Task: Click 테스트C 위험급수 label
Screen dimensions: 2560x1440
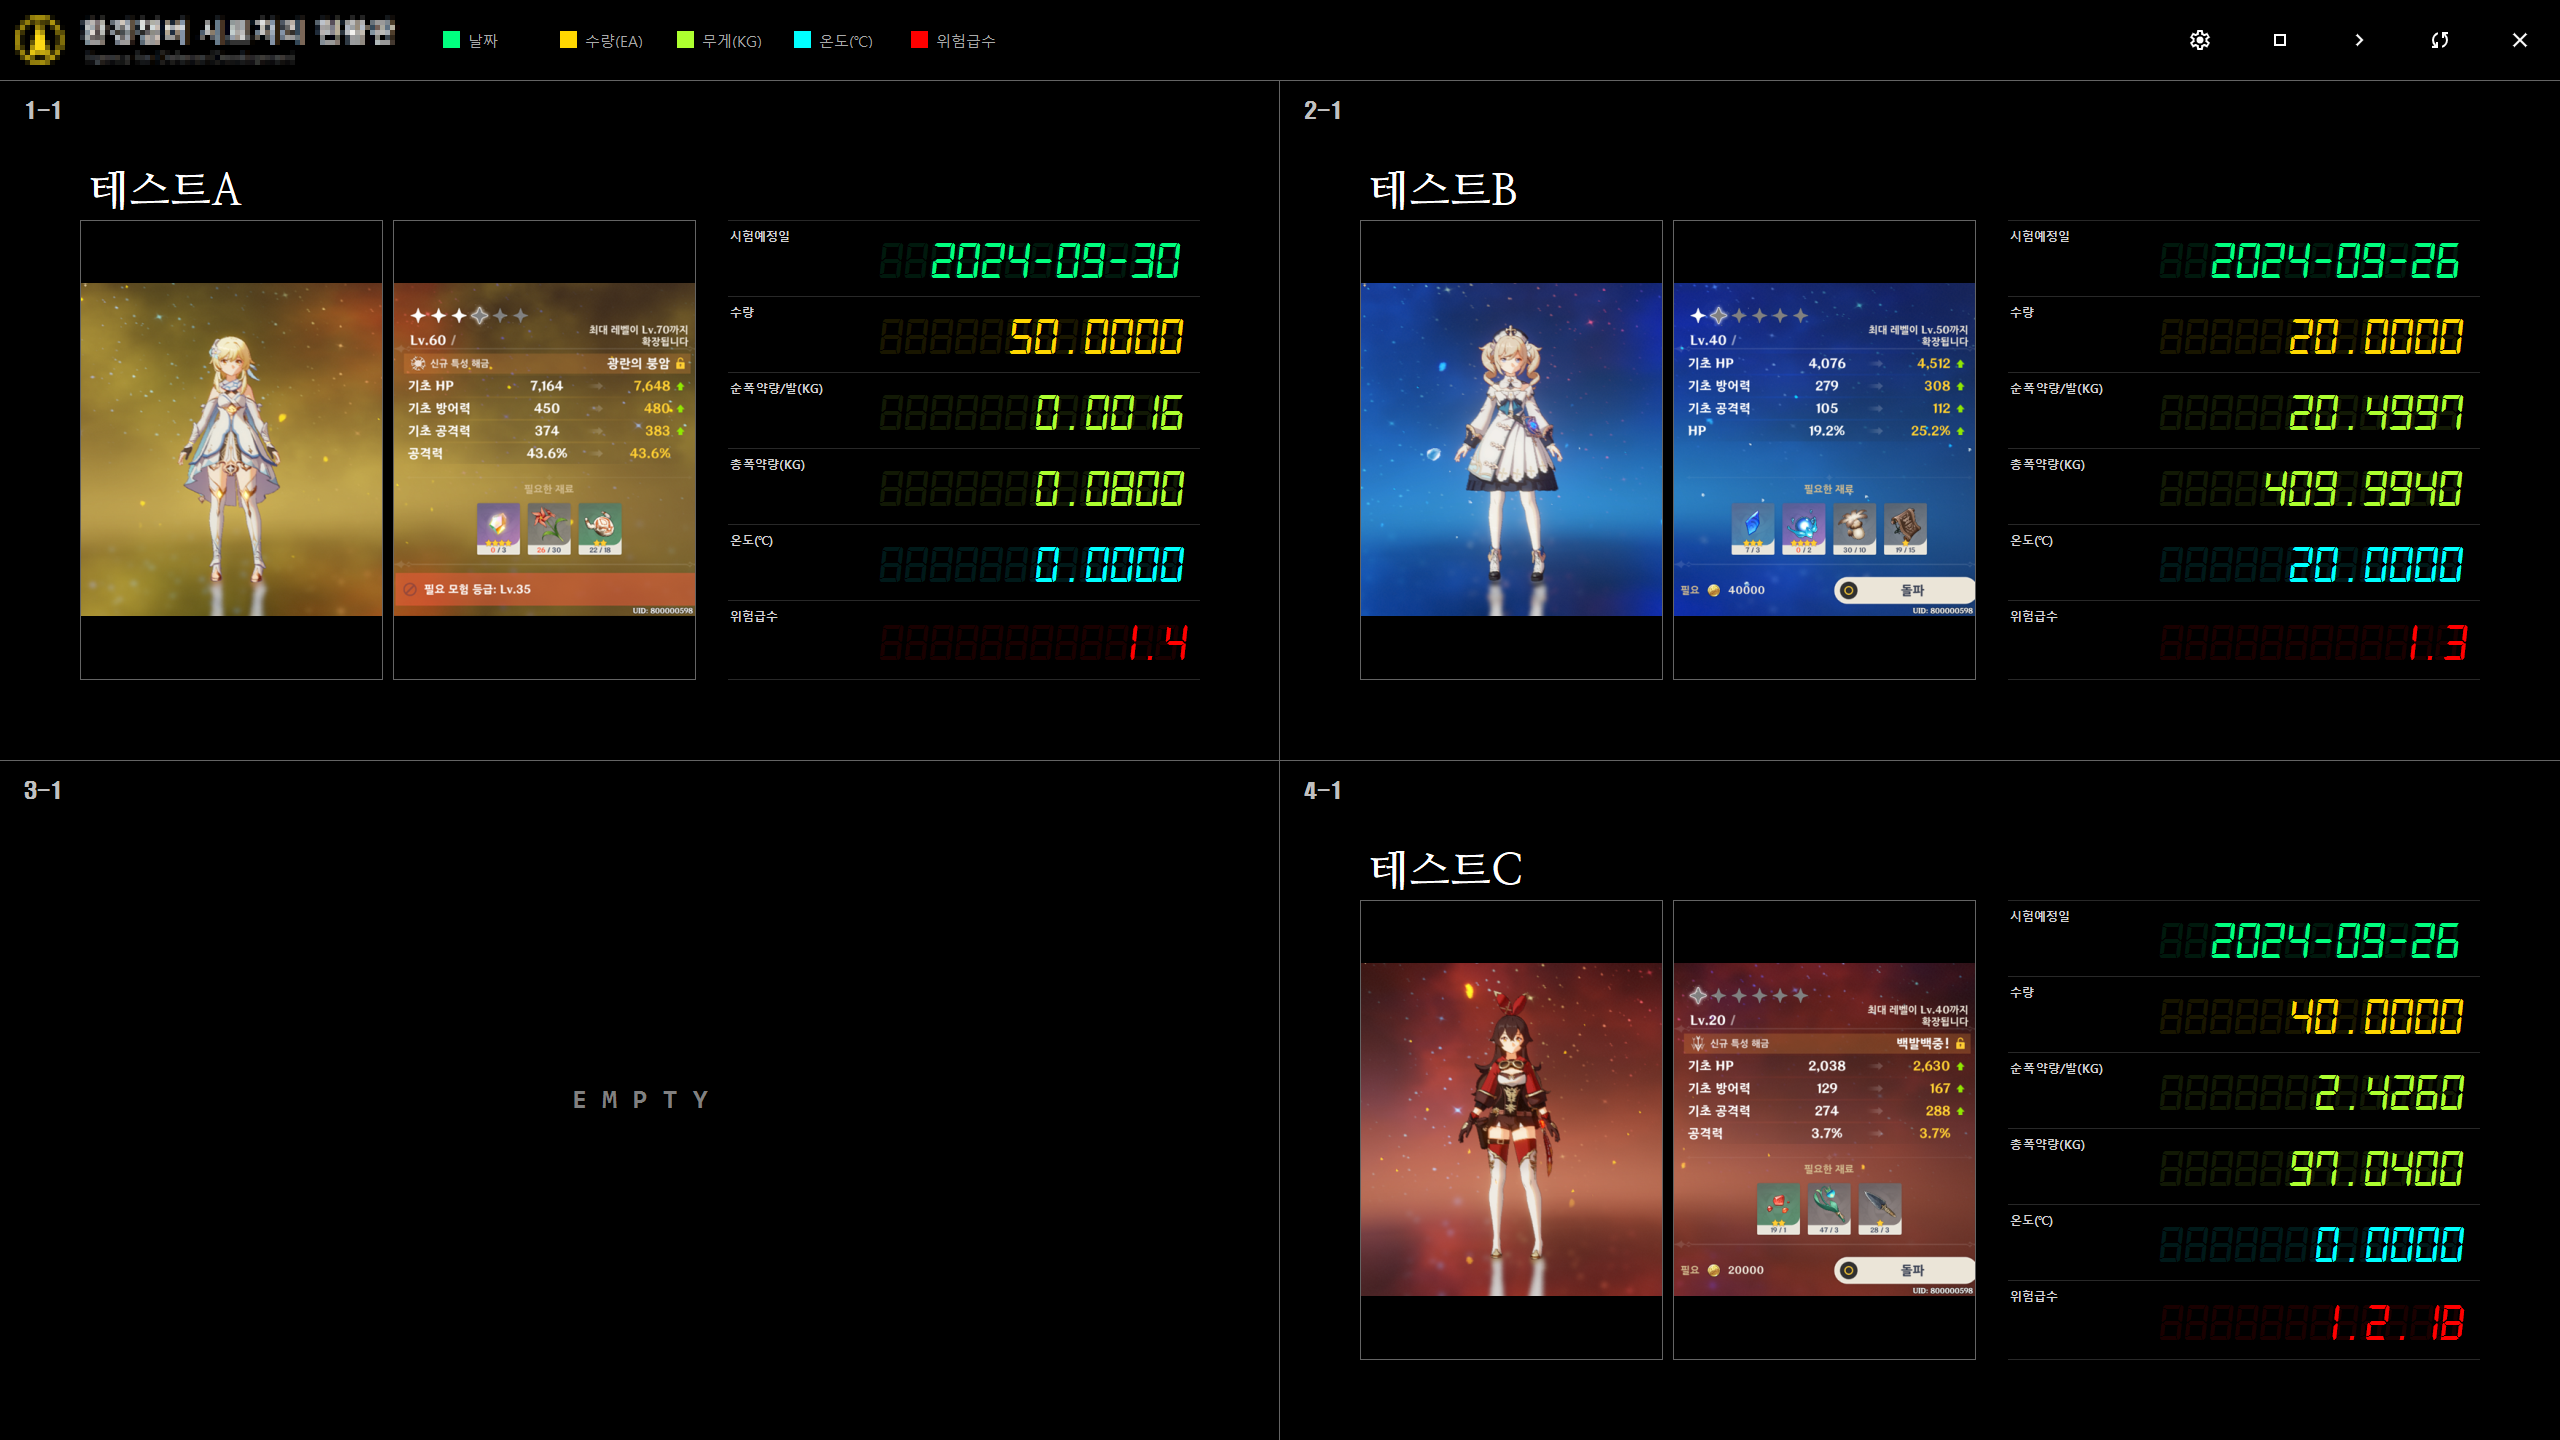Action: point(2034,1296)
